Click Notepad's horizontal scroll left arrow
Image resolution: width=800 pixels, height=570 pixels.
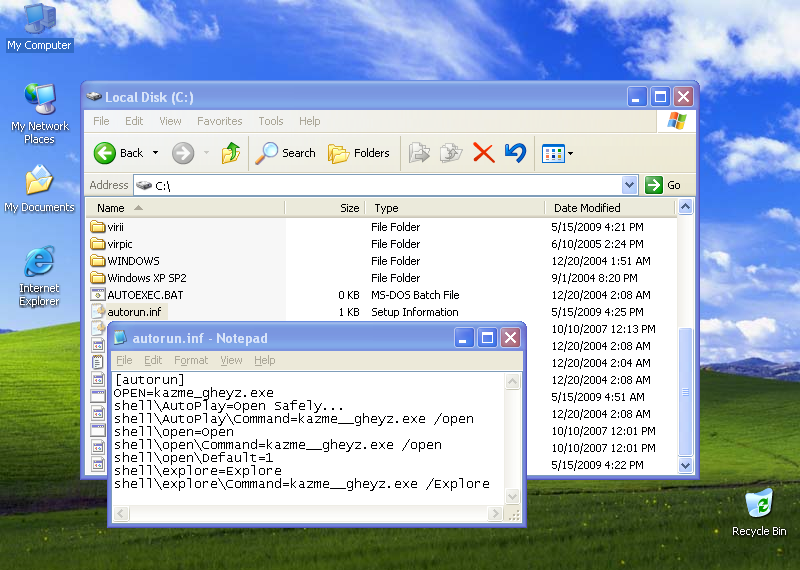(x=121, y=513)
